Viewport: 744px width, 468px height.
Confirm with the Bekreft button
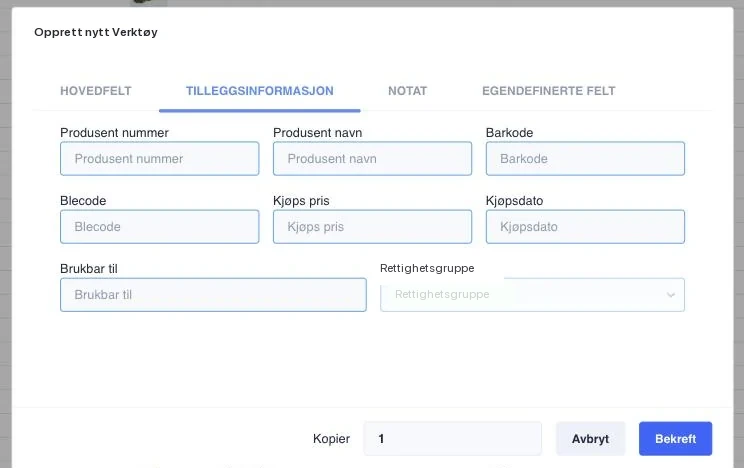[675, 439]
